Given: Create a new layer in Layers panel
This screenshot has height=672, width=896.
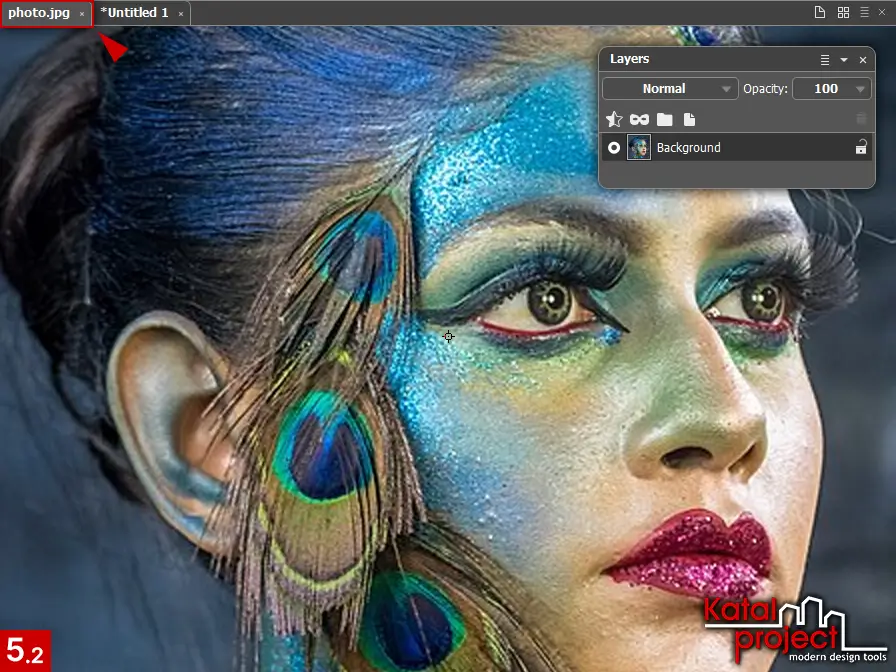Looking at the screenshot, I should 689,119.
